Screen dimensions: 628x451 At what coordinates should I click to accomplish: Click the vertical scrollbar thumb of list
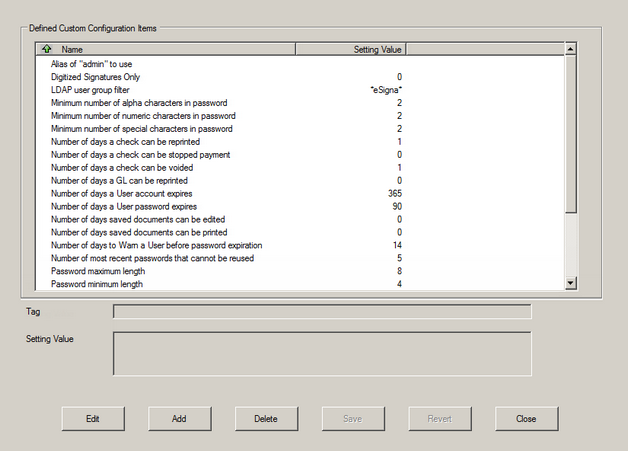[x=570, y=134]
